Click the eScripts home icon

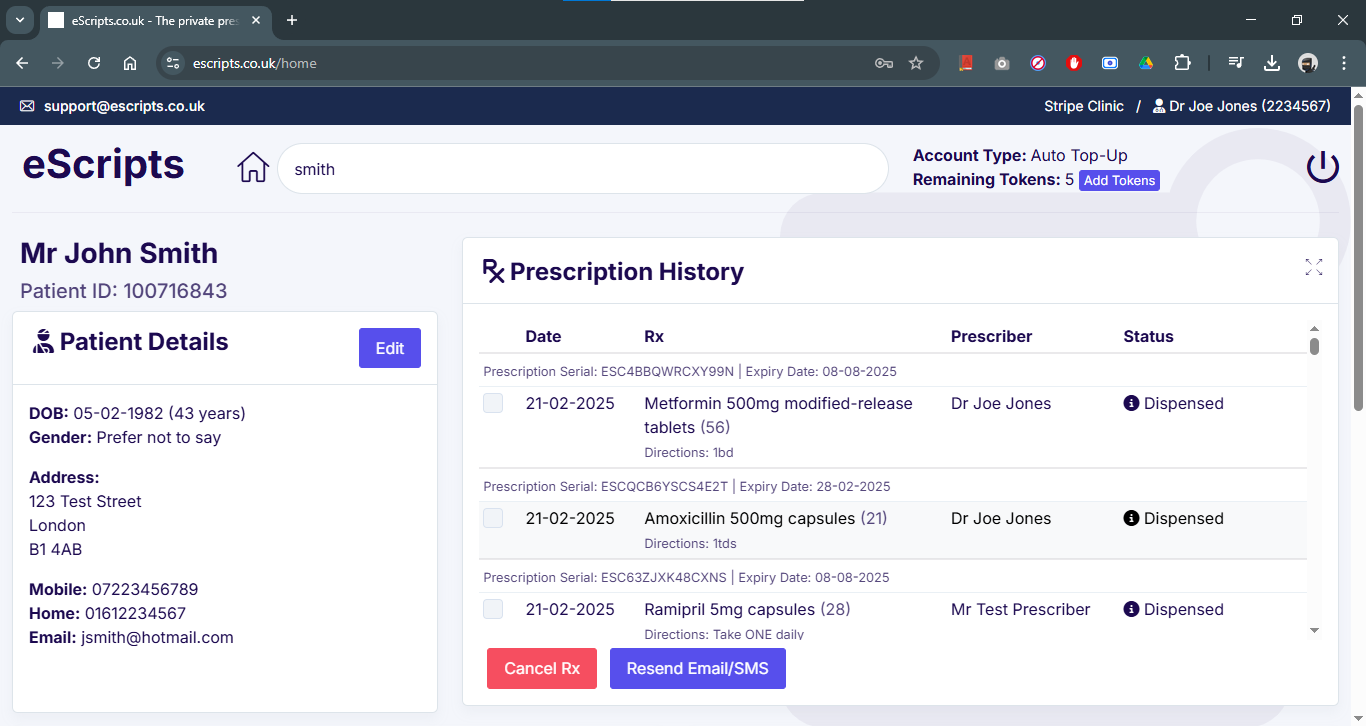coord(253,168)
